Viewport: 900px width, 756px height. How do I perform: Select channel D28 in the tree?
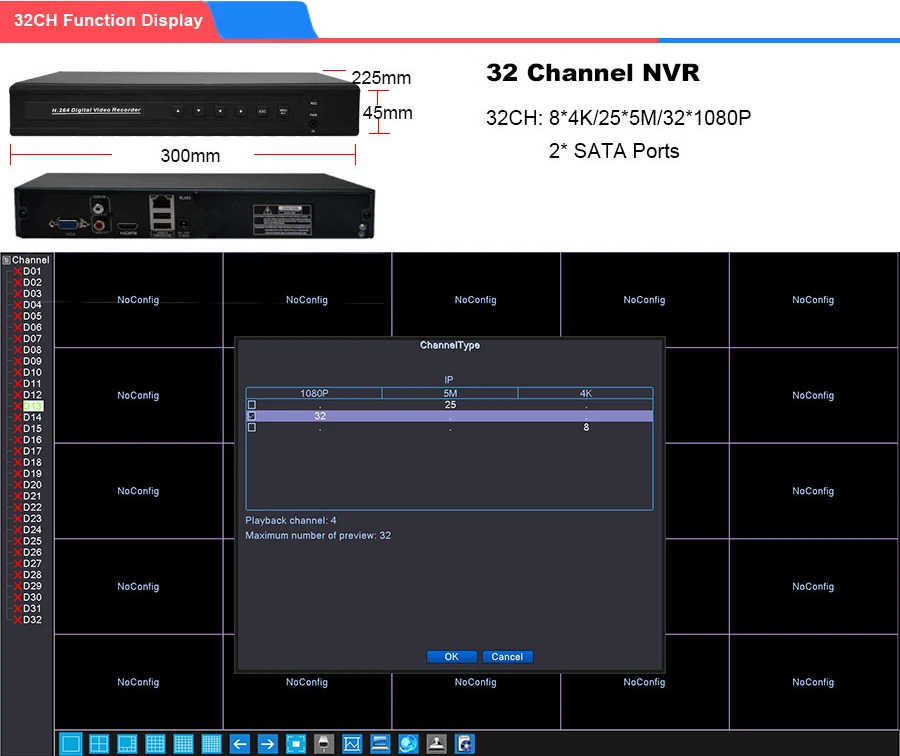[x=32, y=575]
